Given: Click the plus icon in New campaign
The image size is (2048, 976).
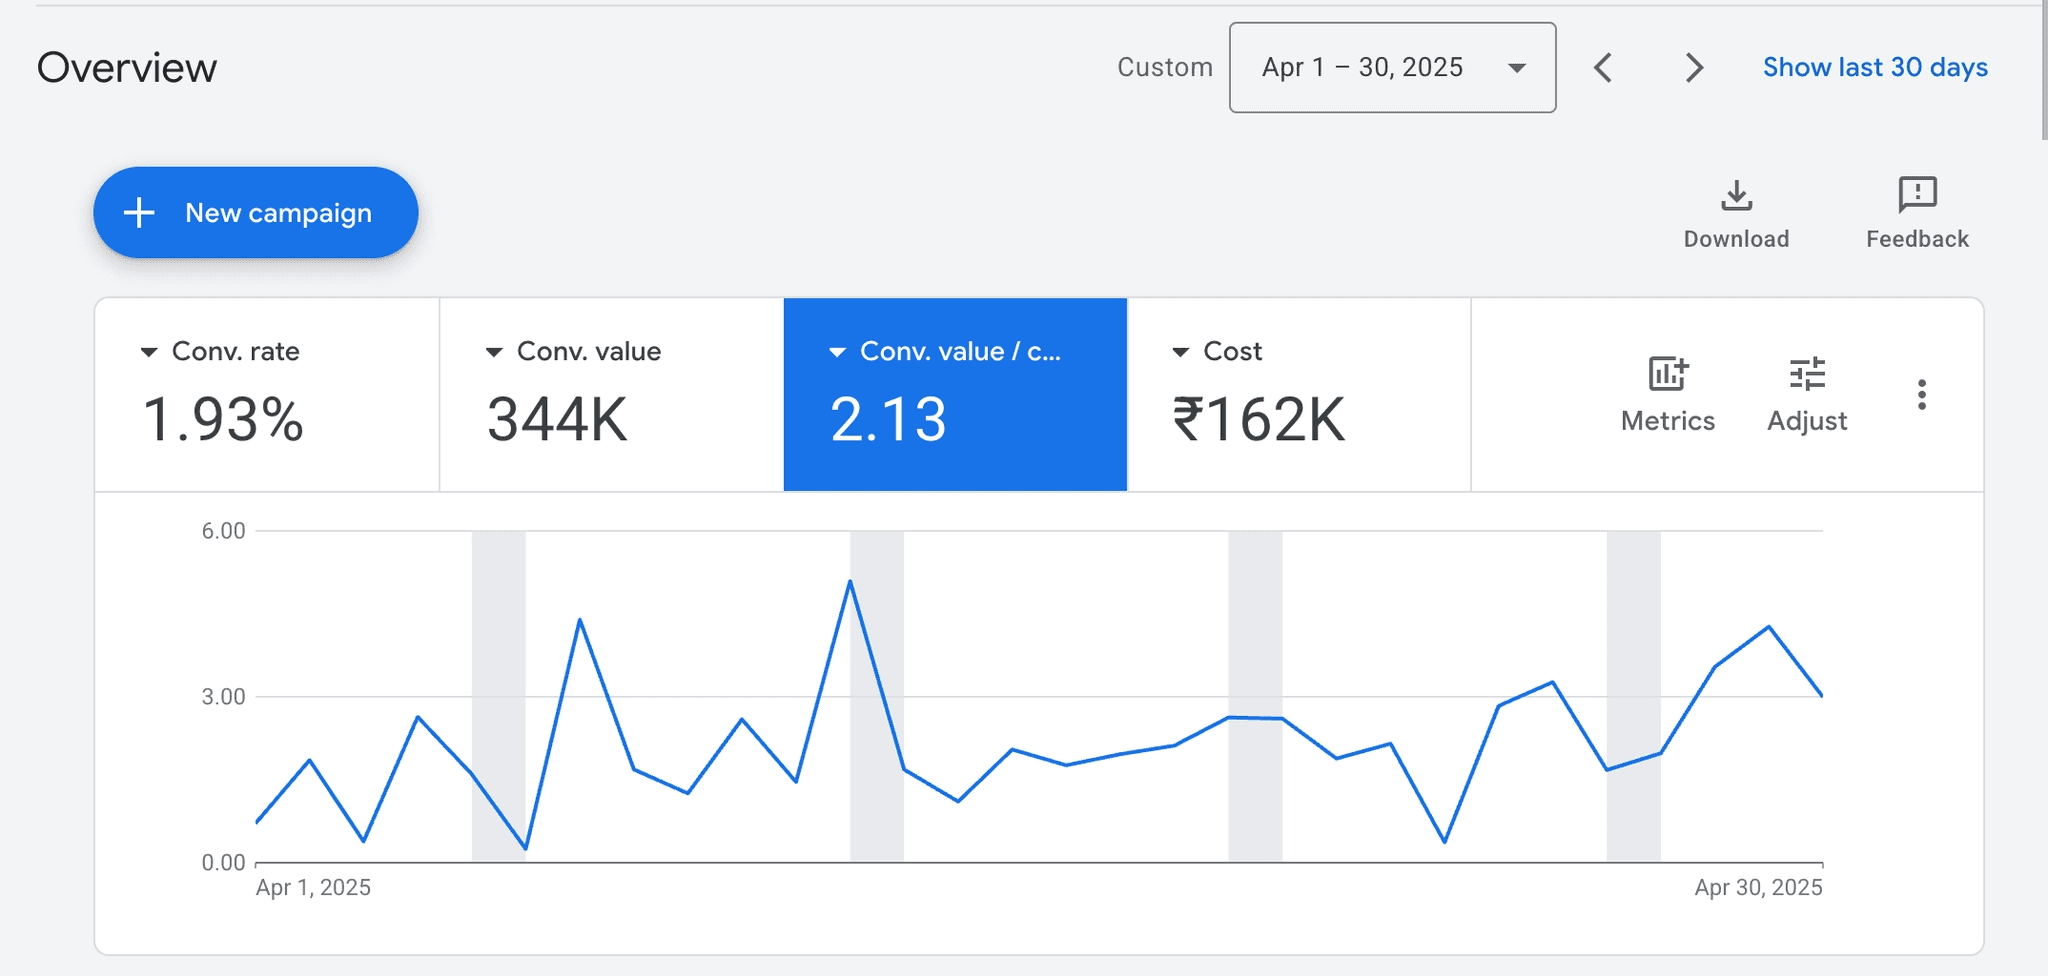Looking at the screenshot, I should (x=139, y=213).
